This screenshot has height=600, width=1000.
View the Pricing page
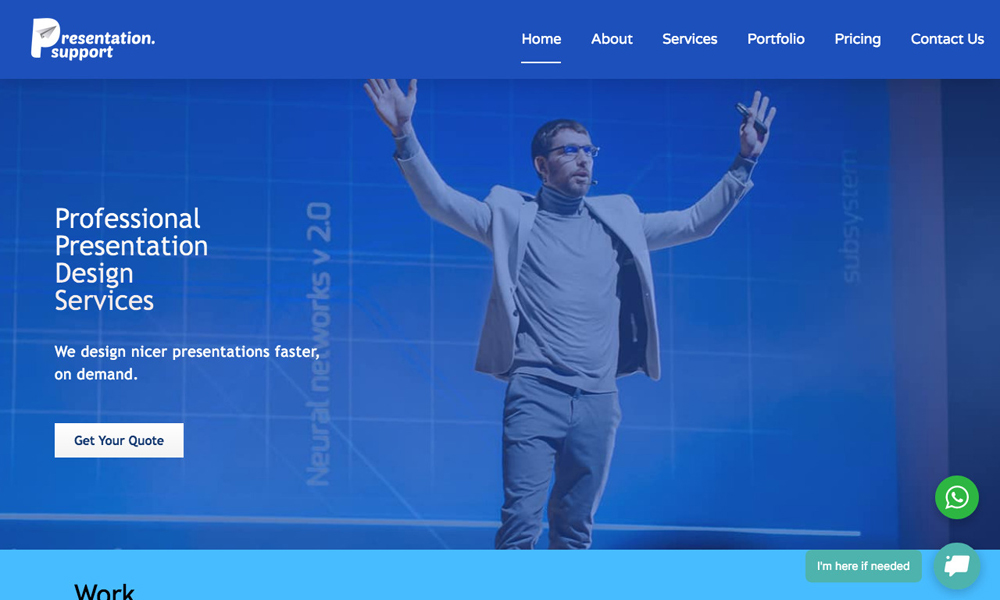click(x=857, y=39)
